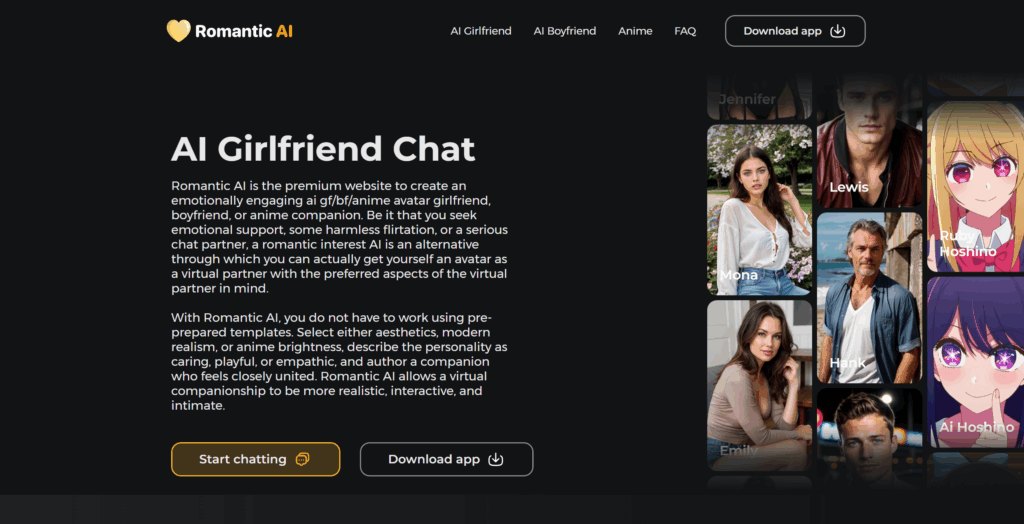The image size is (1024, 524).
Task: Select the Mona character card
Action: pyautogui.click(x=760, y=210)
